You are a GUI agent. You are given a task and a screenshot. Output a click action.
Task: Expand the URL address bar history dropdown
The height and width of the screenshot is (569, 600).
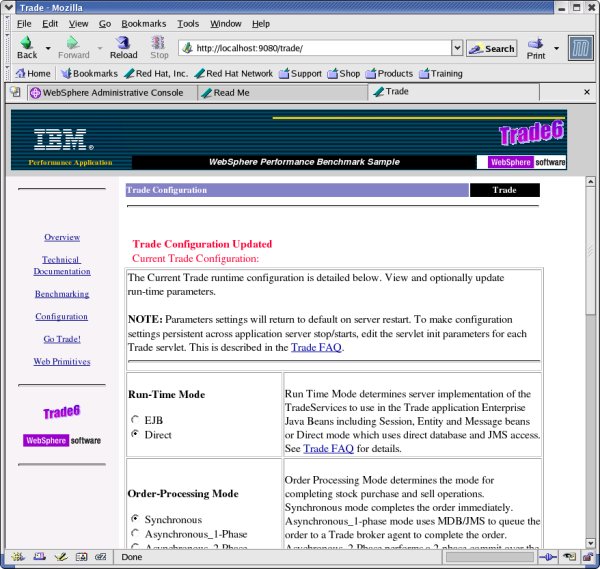[457, 48]
